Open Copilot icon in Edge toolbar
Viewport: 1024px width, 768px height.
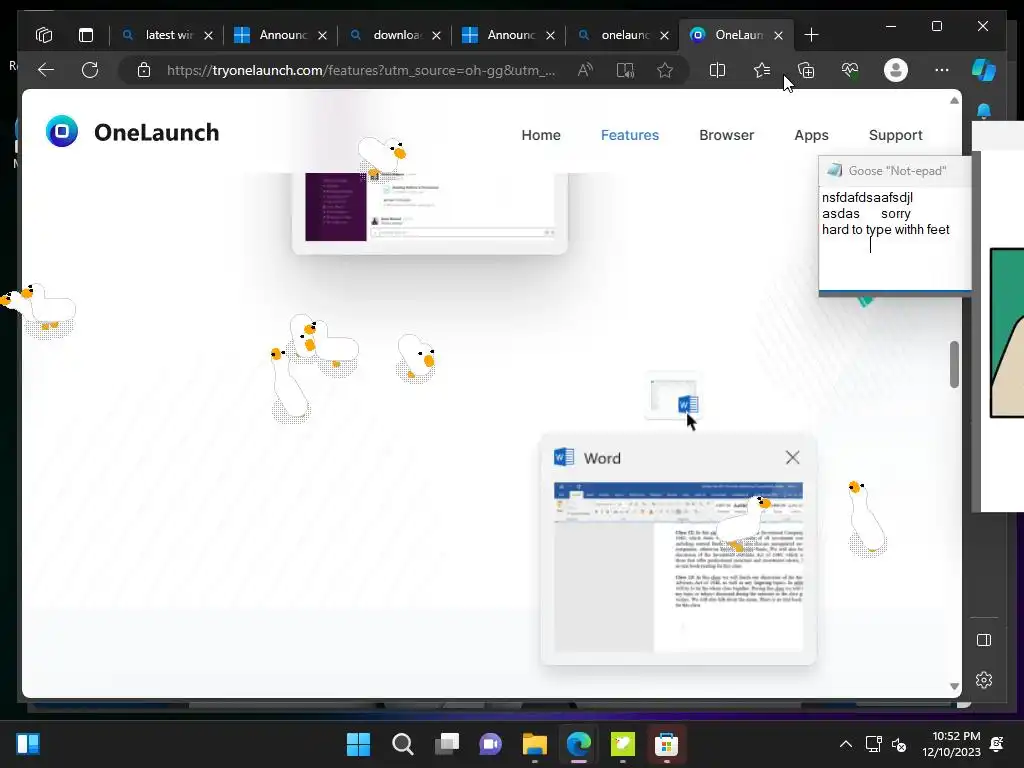[x=984, y=70]
